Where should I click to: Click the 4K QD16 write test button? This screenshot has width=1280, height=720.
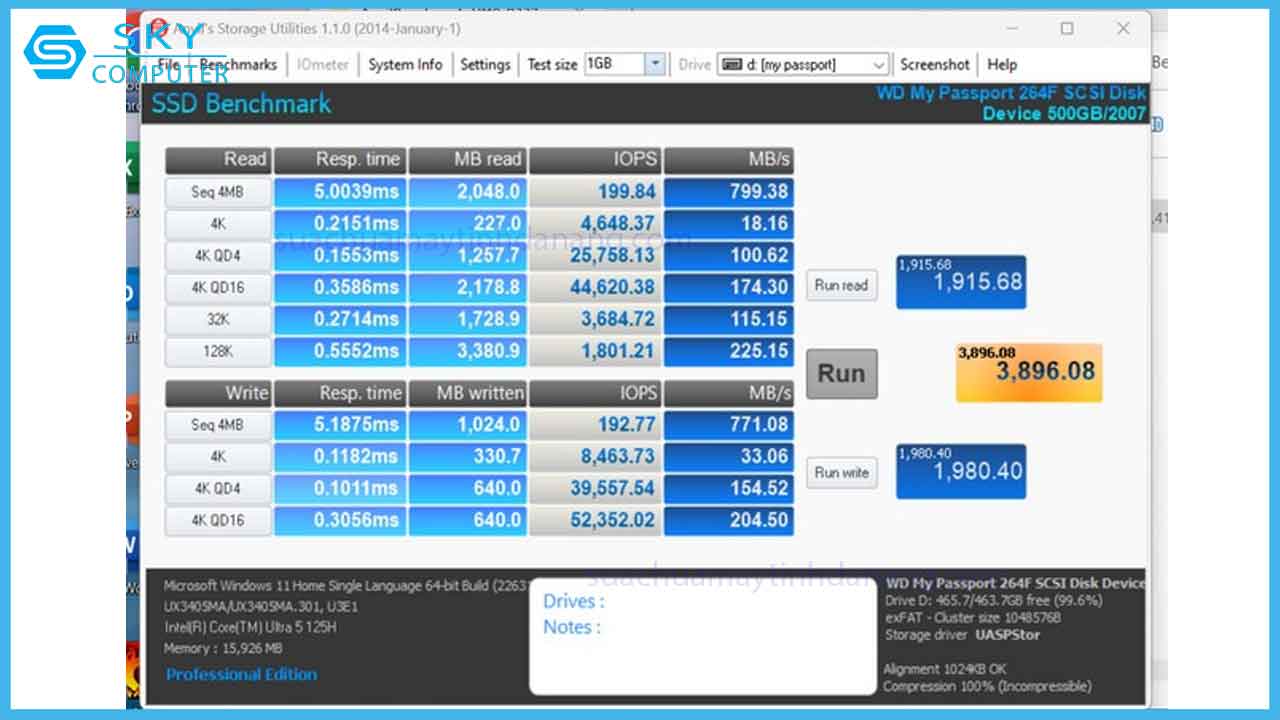[218, 520]
